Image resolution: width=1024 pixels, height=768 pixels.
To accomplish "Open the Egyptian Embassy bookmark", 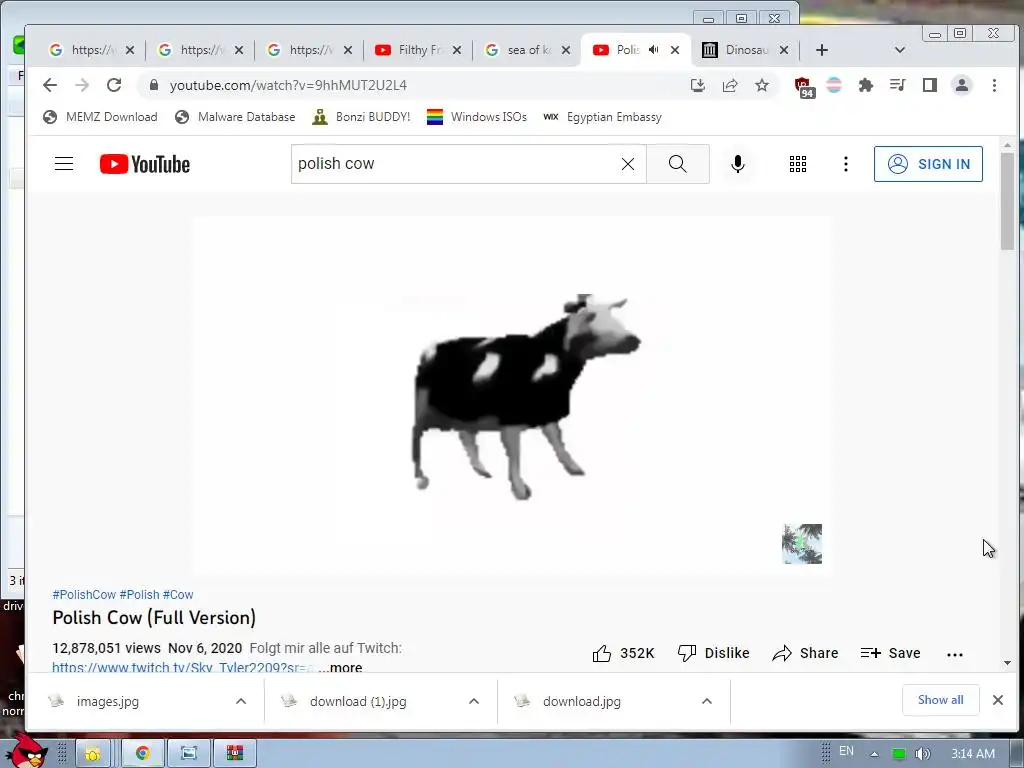I will click(602, 117).
